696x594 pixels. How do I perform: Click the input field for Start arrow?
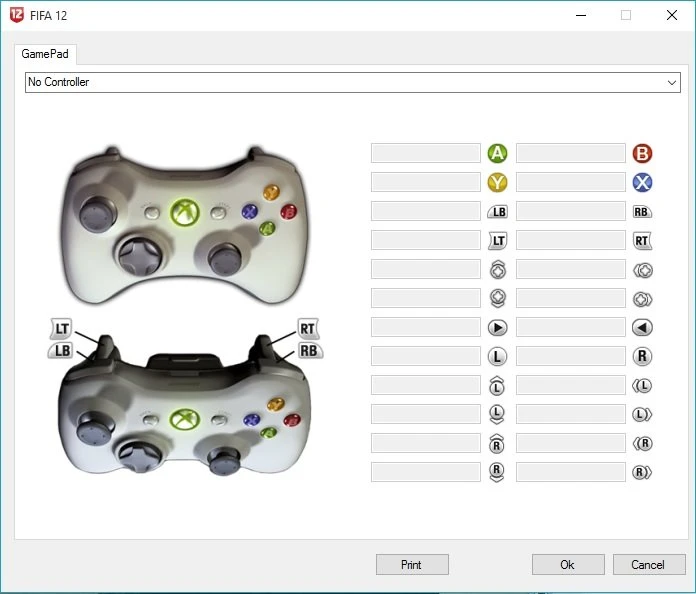pos(426,327)
